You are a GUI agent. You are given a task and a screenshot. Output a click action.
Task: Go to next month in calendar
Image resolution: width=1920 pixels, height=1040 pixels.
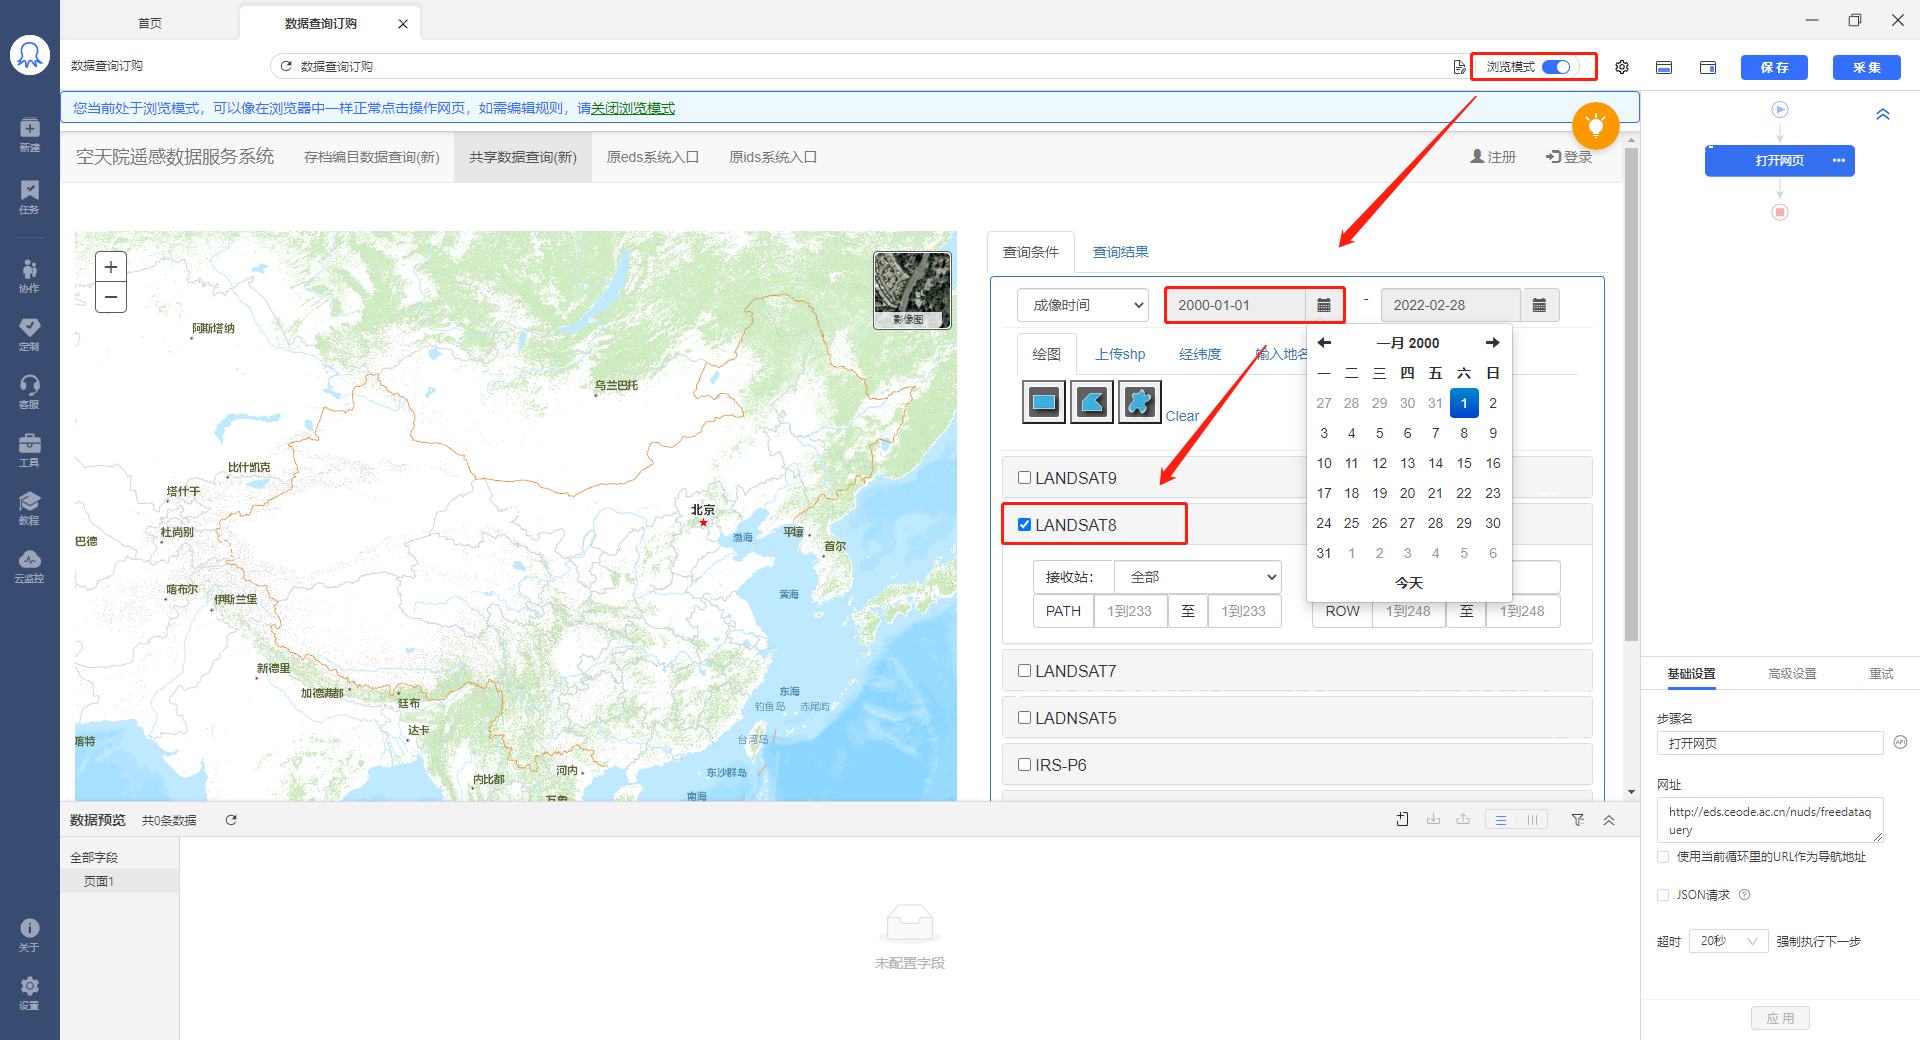point(1492,343)
